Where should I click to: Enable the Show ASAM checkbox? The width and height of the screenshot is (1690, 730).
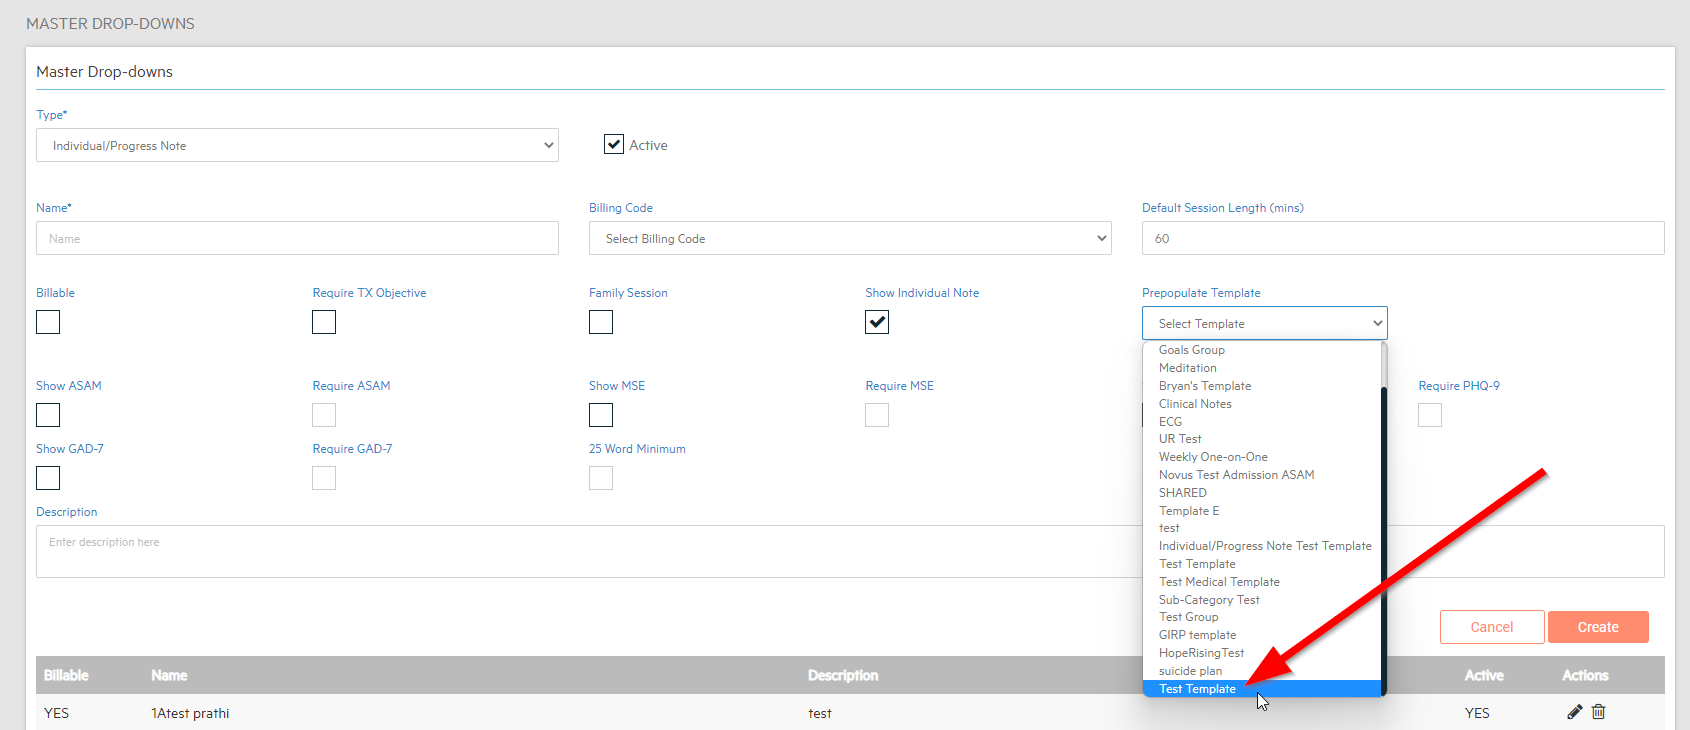(x=48, y=415)
